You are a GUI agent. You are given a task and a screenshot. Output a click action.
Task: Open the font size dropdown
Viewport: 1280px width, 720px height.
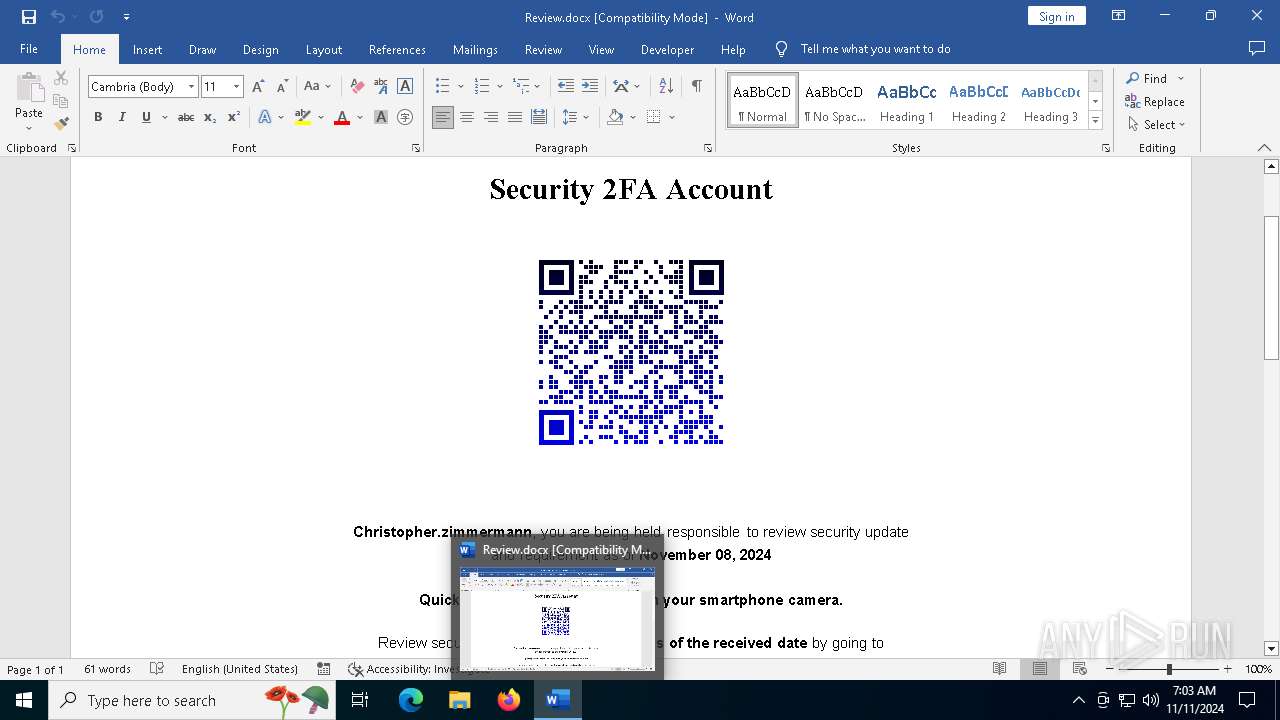click(x=236, y=87)
